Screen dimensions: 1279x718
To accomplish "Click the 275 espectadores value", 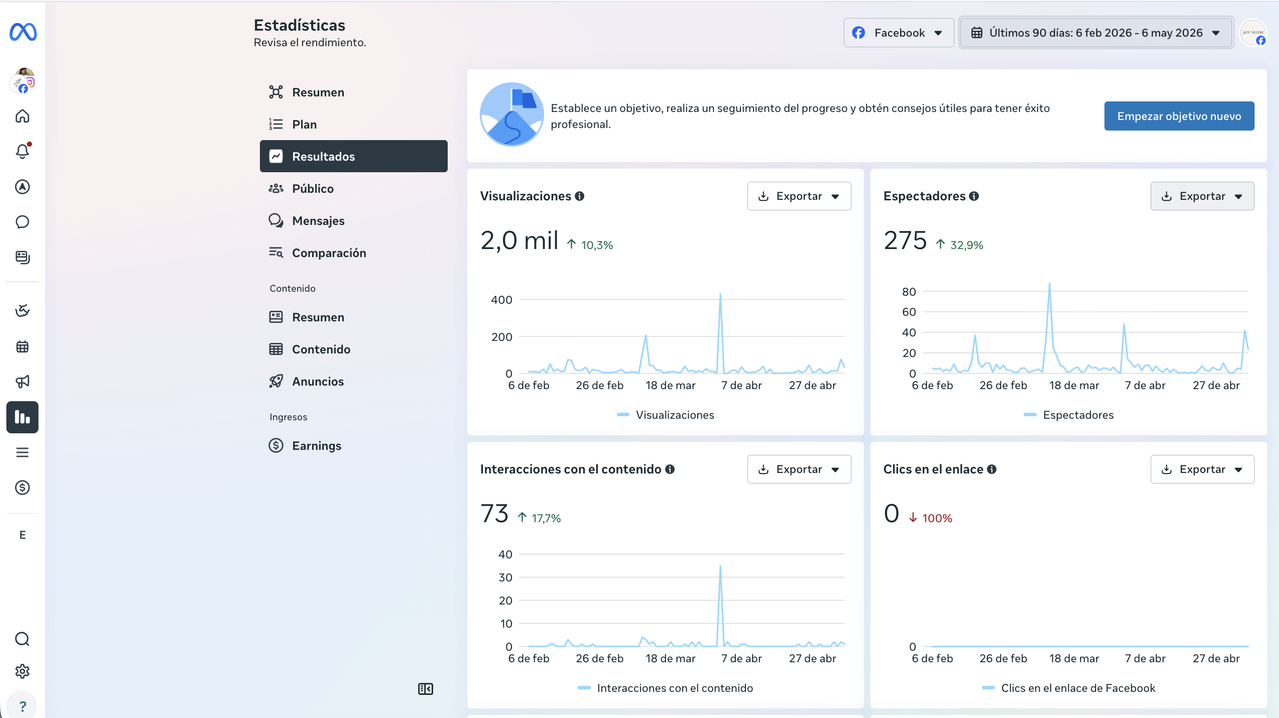I will (905, 241).
